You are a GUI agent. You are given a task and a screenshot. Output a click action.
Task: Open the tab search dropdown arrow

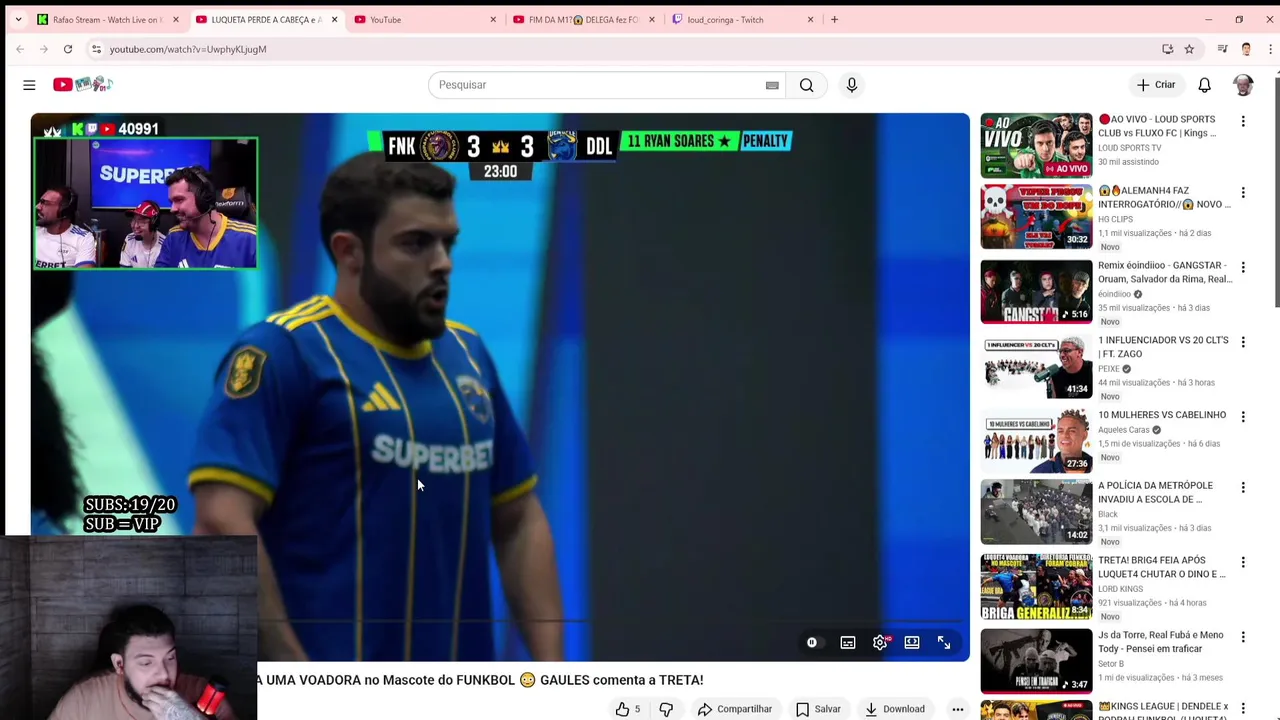18,19
